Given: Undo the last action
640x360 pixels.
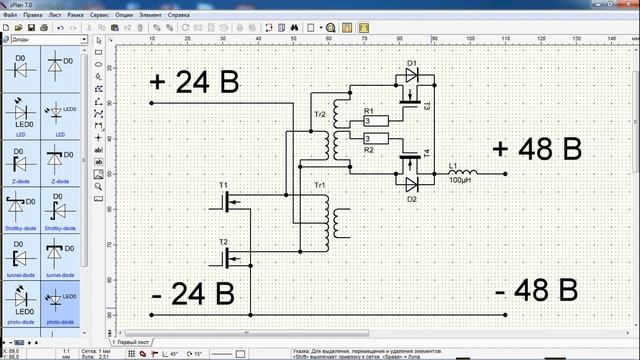Looking at the screenshot, I should coord(60,28).
